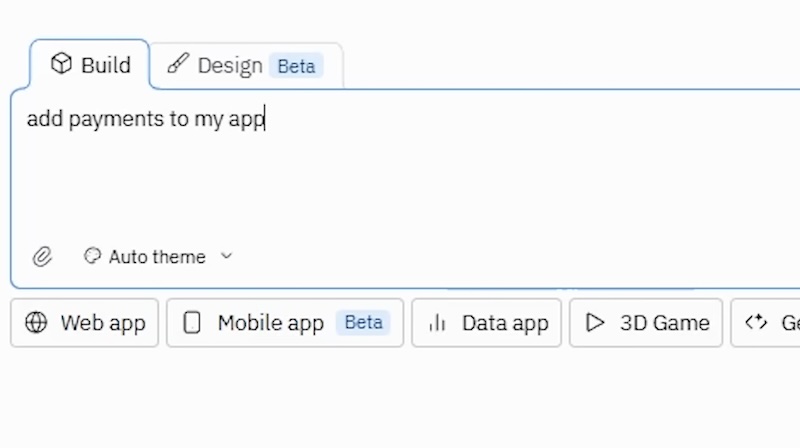Click the Beta badge on the Design tab
The width and height of the screenshot is (800, 448).
pyautogui.click(x=296, y=67)
